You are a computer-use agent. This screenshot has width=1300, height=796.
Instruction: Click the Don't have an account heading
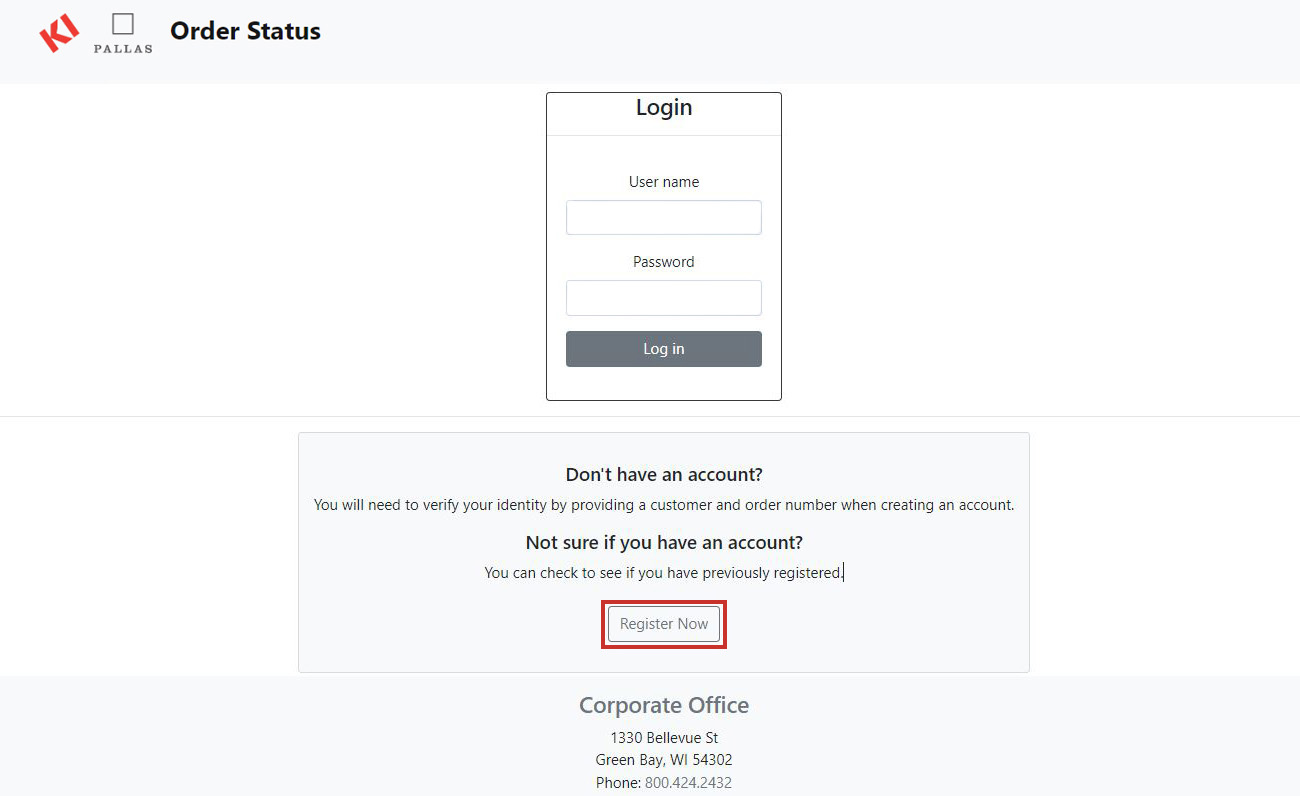tap(663, 474)
